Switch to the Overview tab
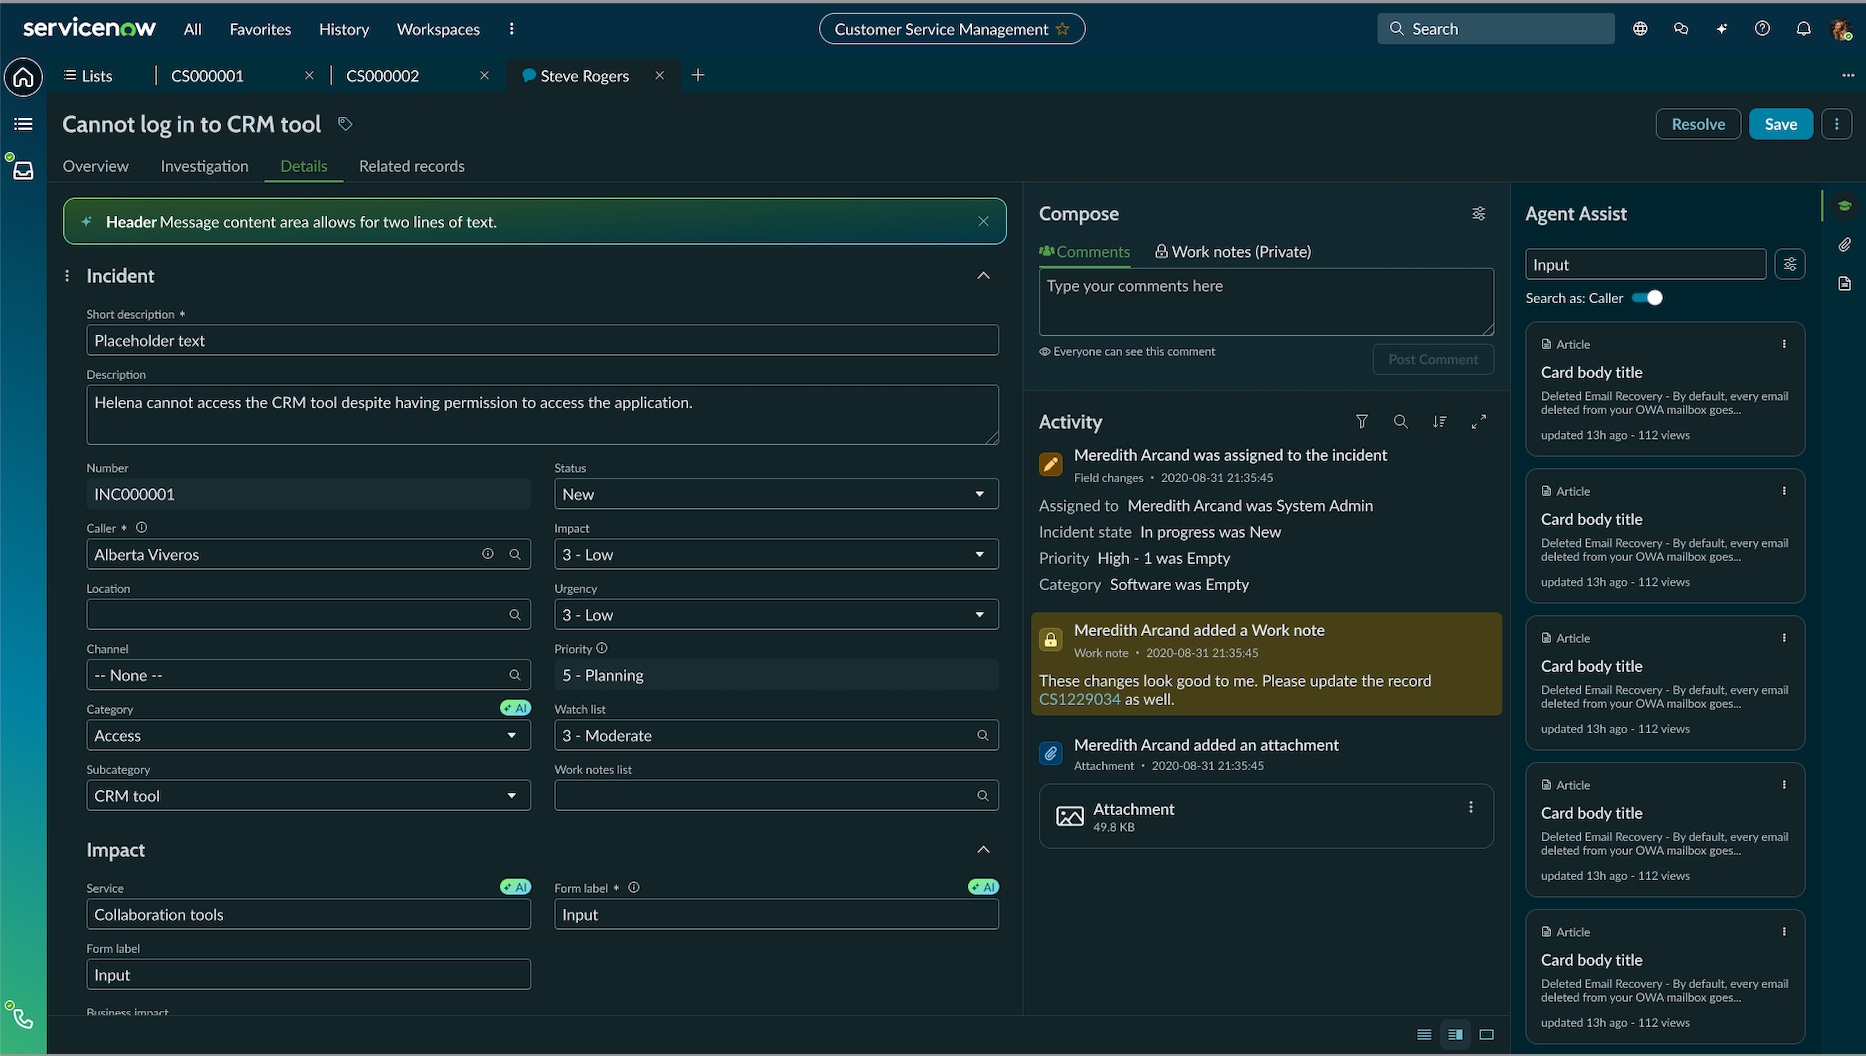The width and height of the screenshot is (1866, 1056). pos(96,166)
